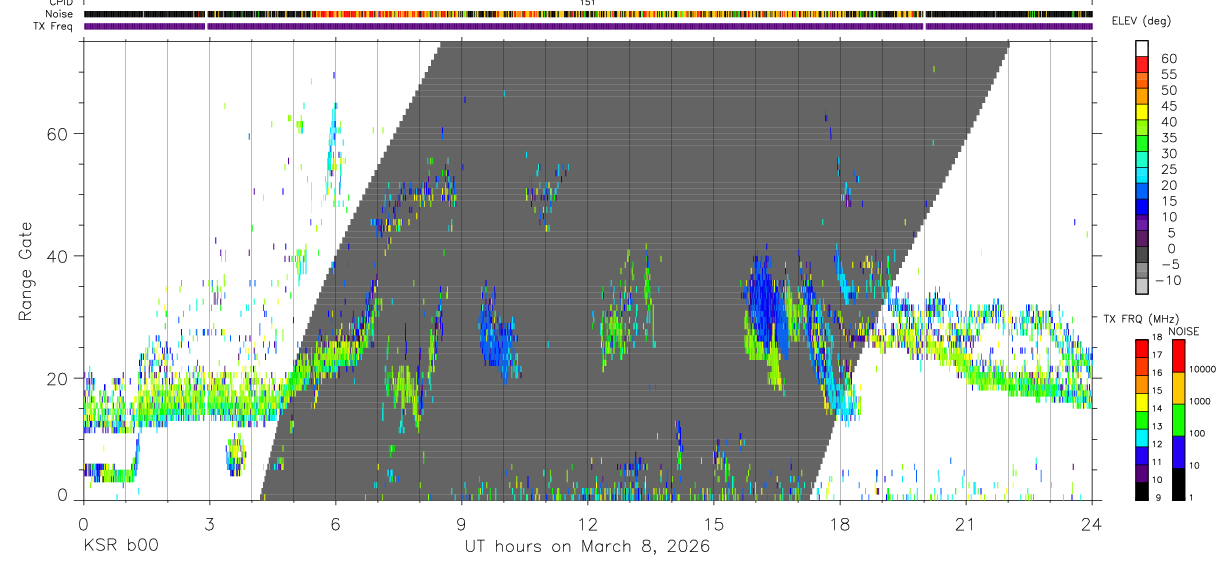
Task: Click the "ELEV (deg)" colorbar title
Action: pos(1142,21)
